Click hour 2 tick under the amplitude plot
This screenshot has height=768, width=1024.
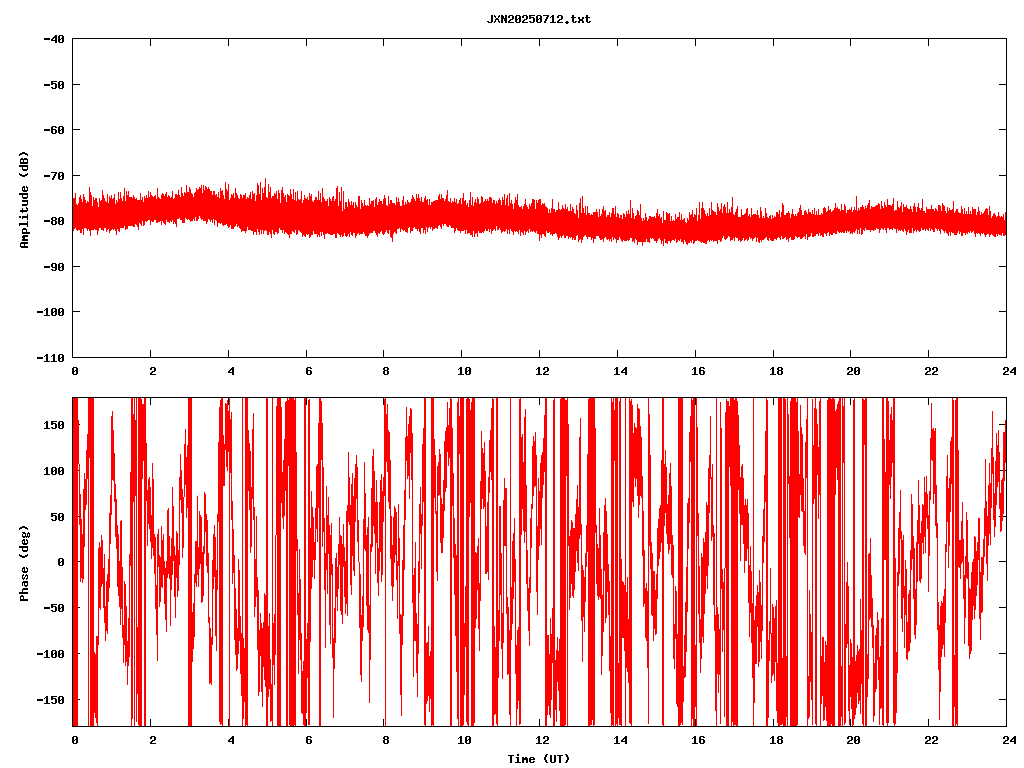pos(153,372)
